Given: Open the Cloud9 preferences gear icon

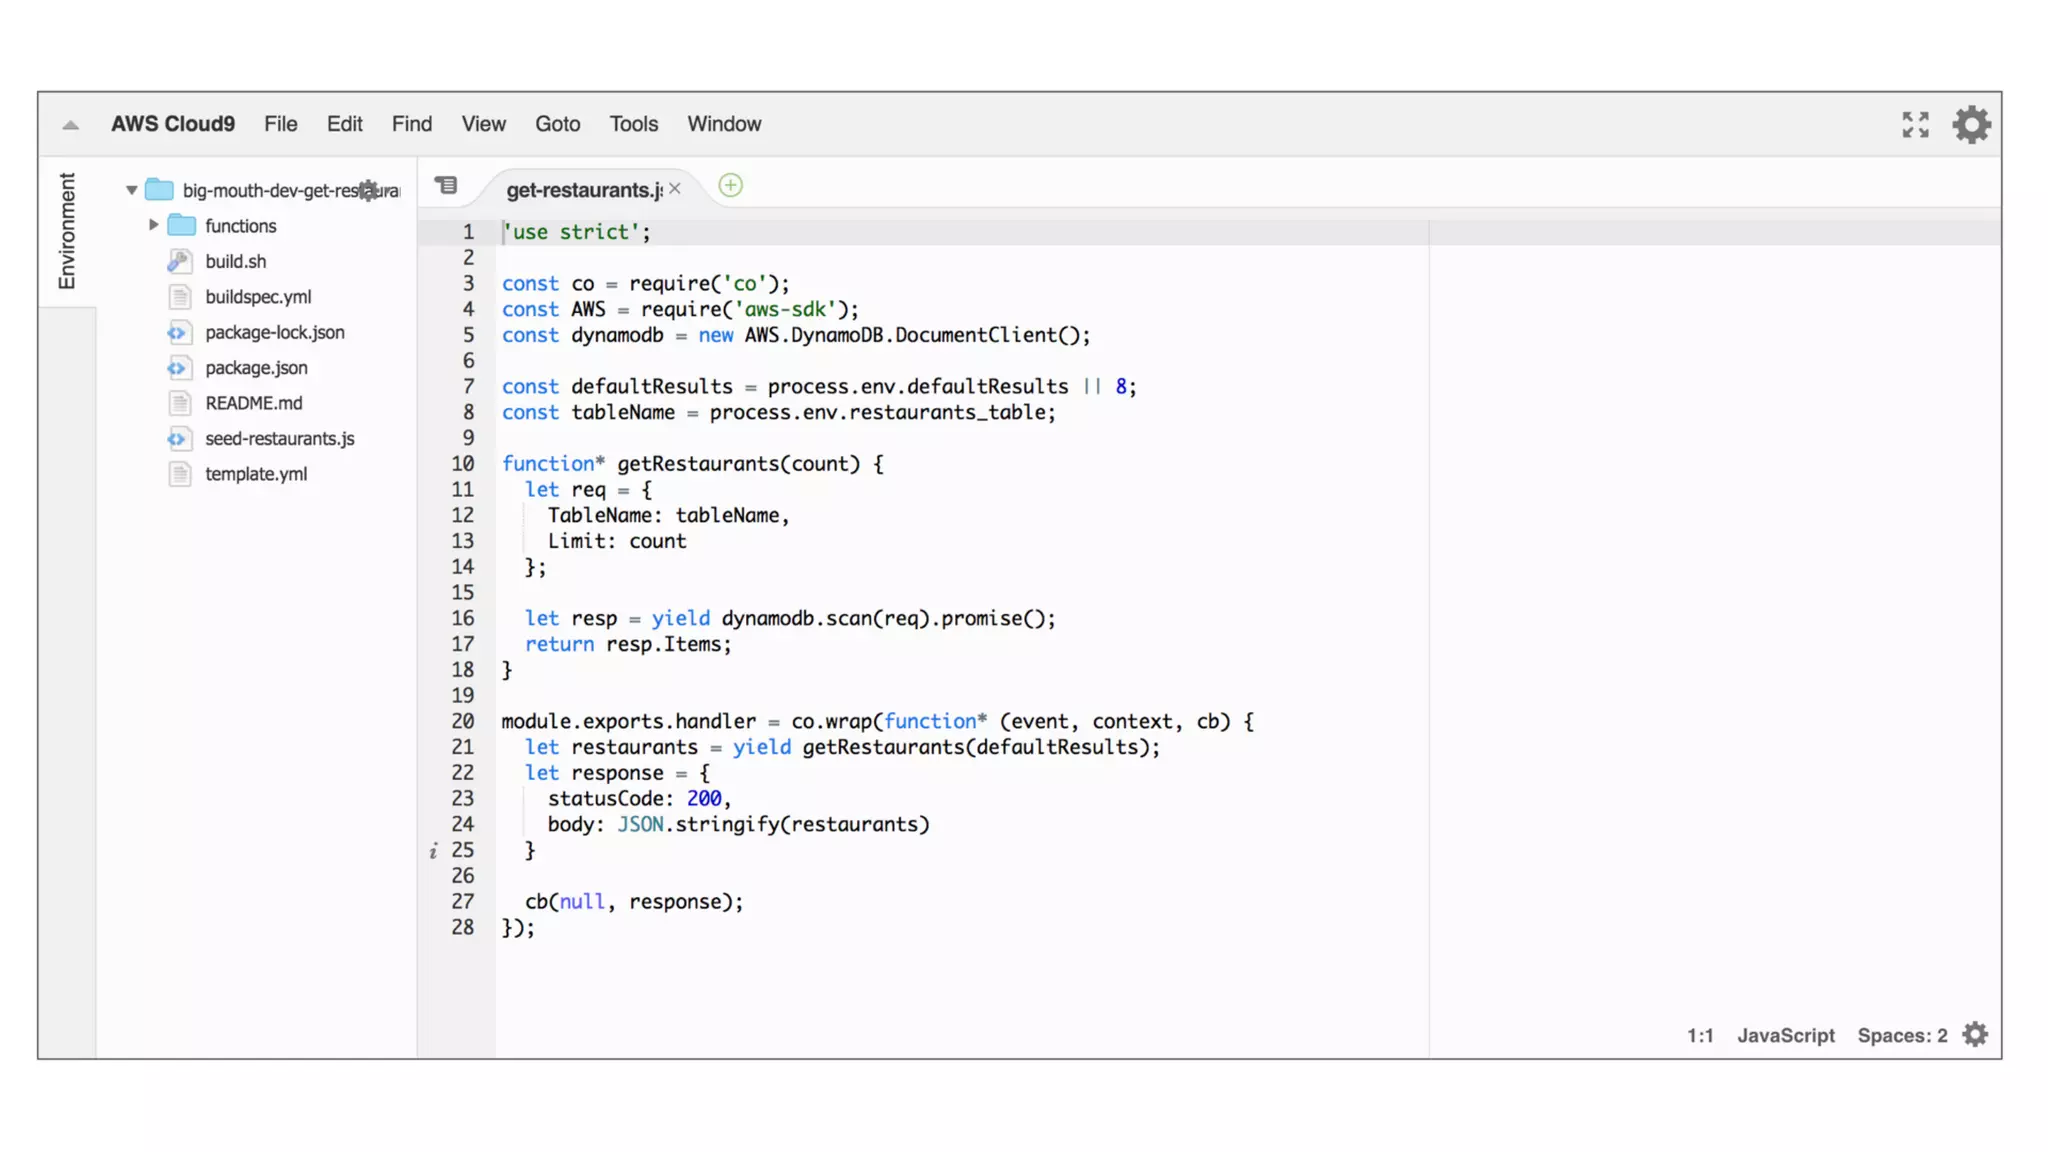Looking at the screenshot, I should click(x=1971, y=125).
